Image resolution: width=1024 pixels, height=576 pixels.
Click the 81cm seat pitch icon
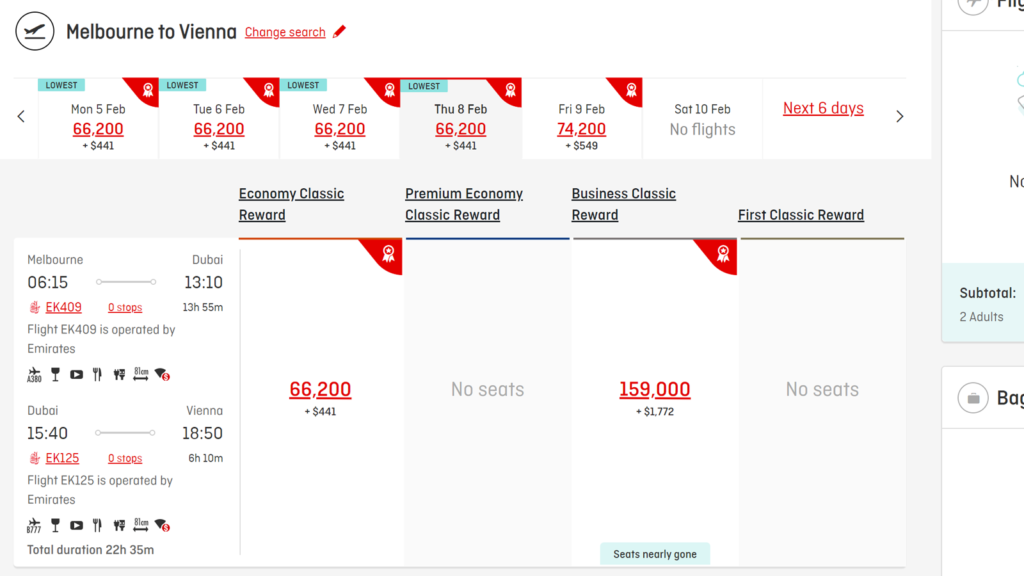point(141,373)
